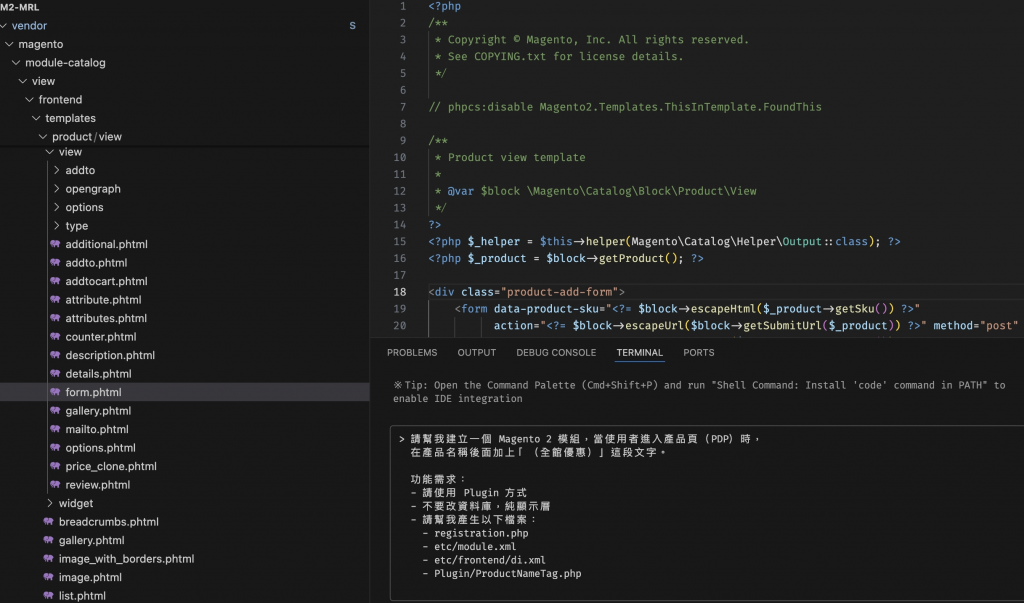Open breadcrumbs.phtml in the explorer
The image size is (1024, 603).
(x=108, y=522)
